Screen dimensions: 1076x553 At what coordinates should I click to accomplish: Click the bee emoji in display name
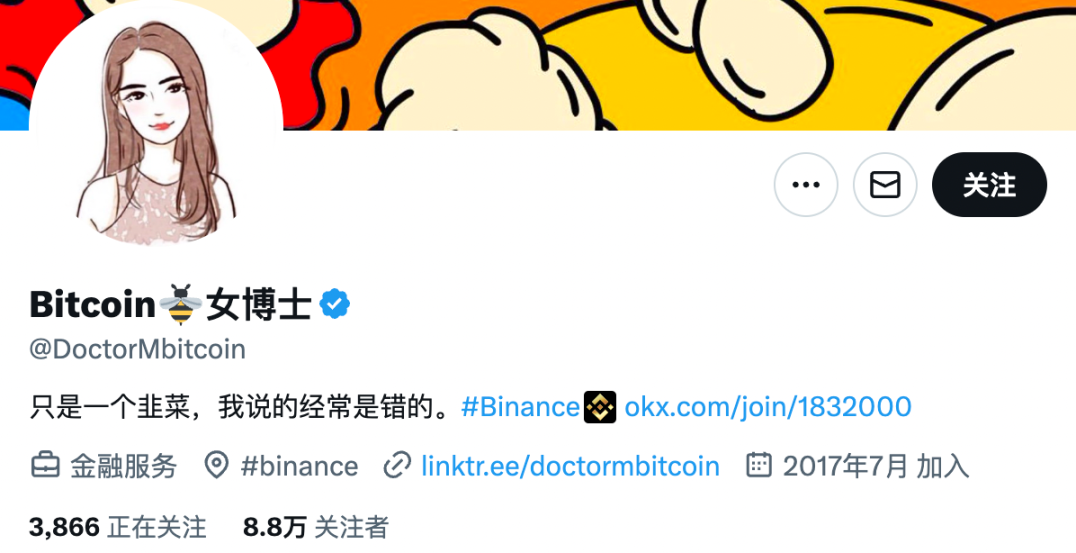[x=180, y=304]
